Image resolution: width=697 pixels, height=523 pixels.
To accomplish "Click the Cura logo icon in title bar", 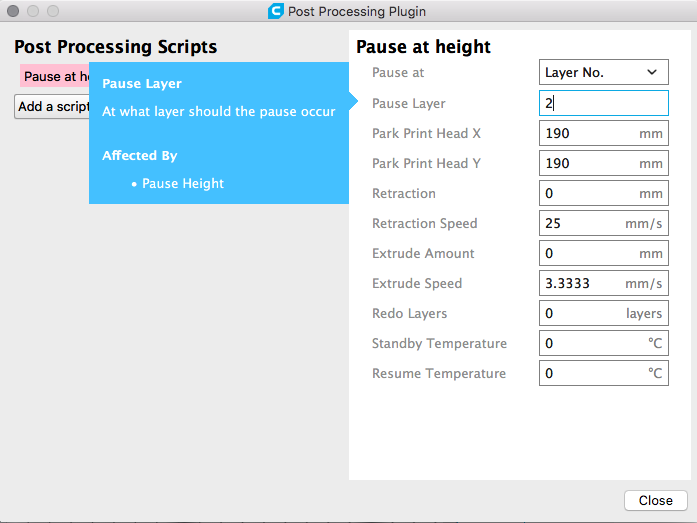I will point(276,11).
